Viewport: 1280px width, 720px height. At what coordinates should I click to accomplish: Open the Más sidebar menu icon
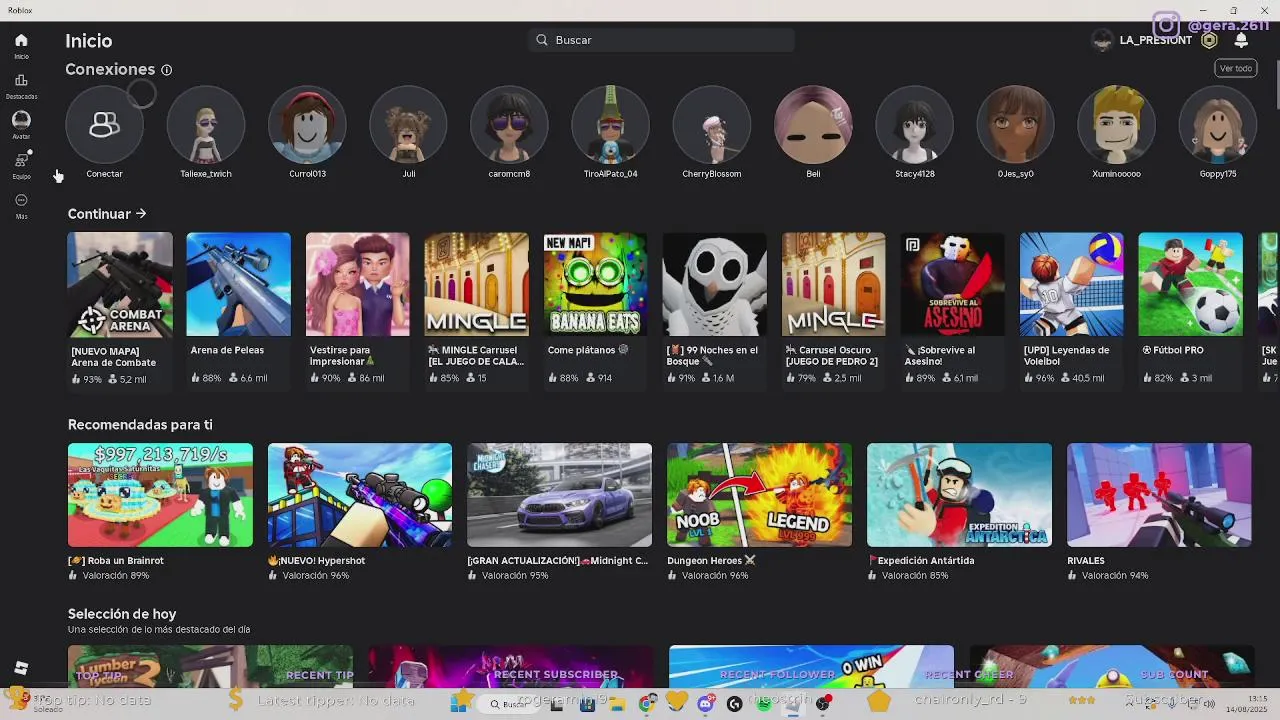[21, 200]
